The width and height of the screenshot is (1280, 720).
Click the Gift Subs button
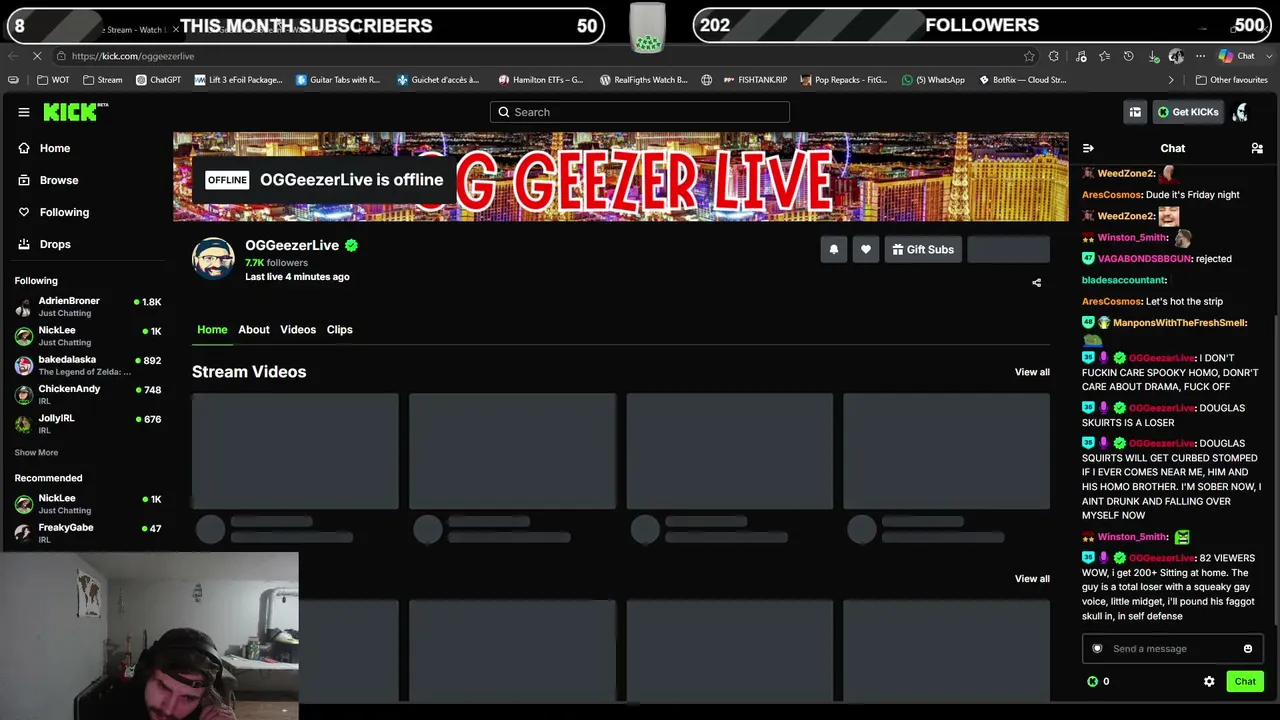point(923,250)
